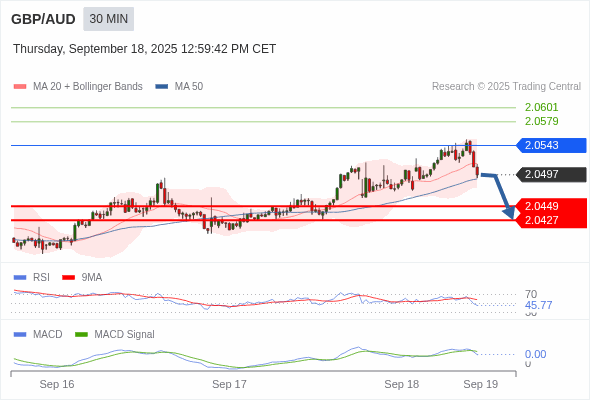Click the 2.0601 green resistance label
The height and width of the screenshot is (400, 590).
[541, 108]
